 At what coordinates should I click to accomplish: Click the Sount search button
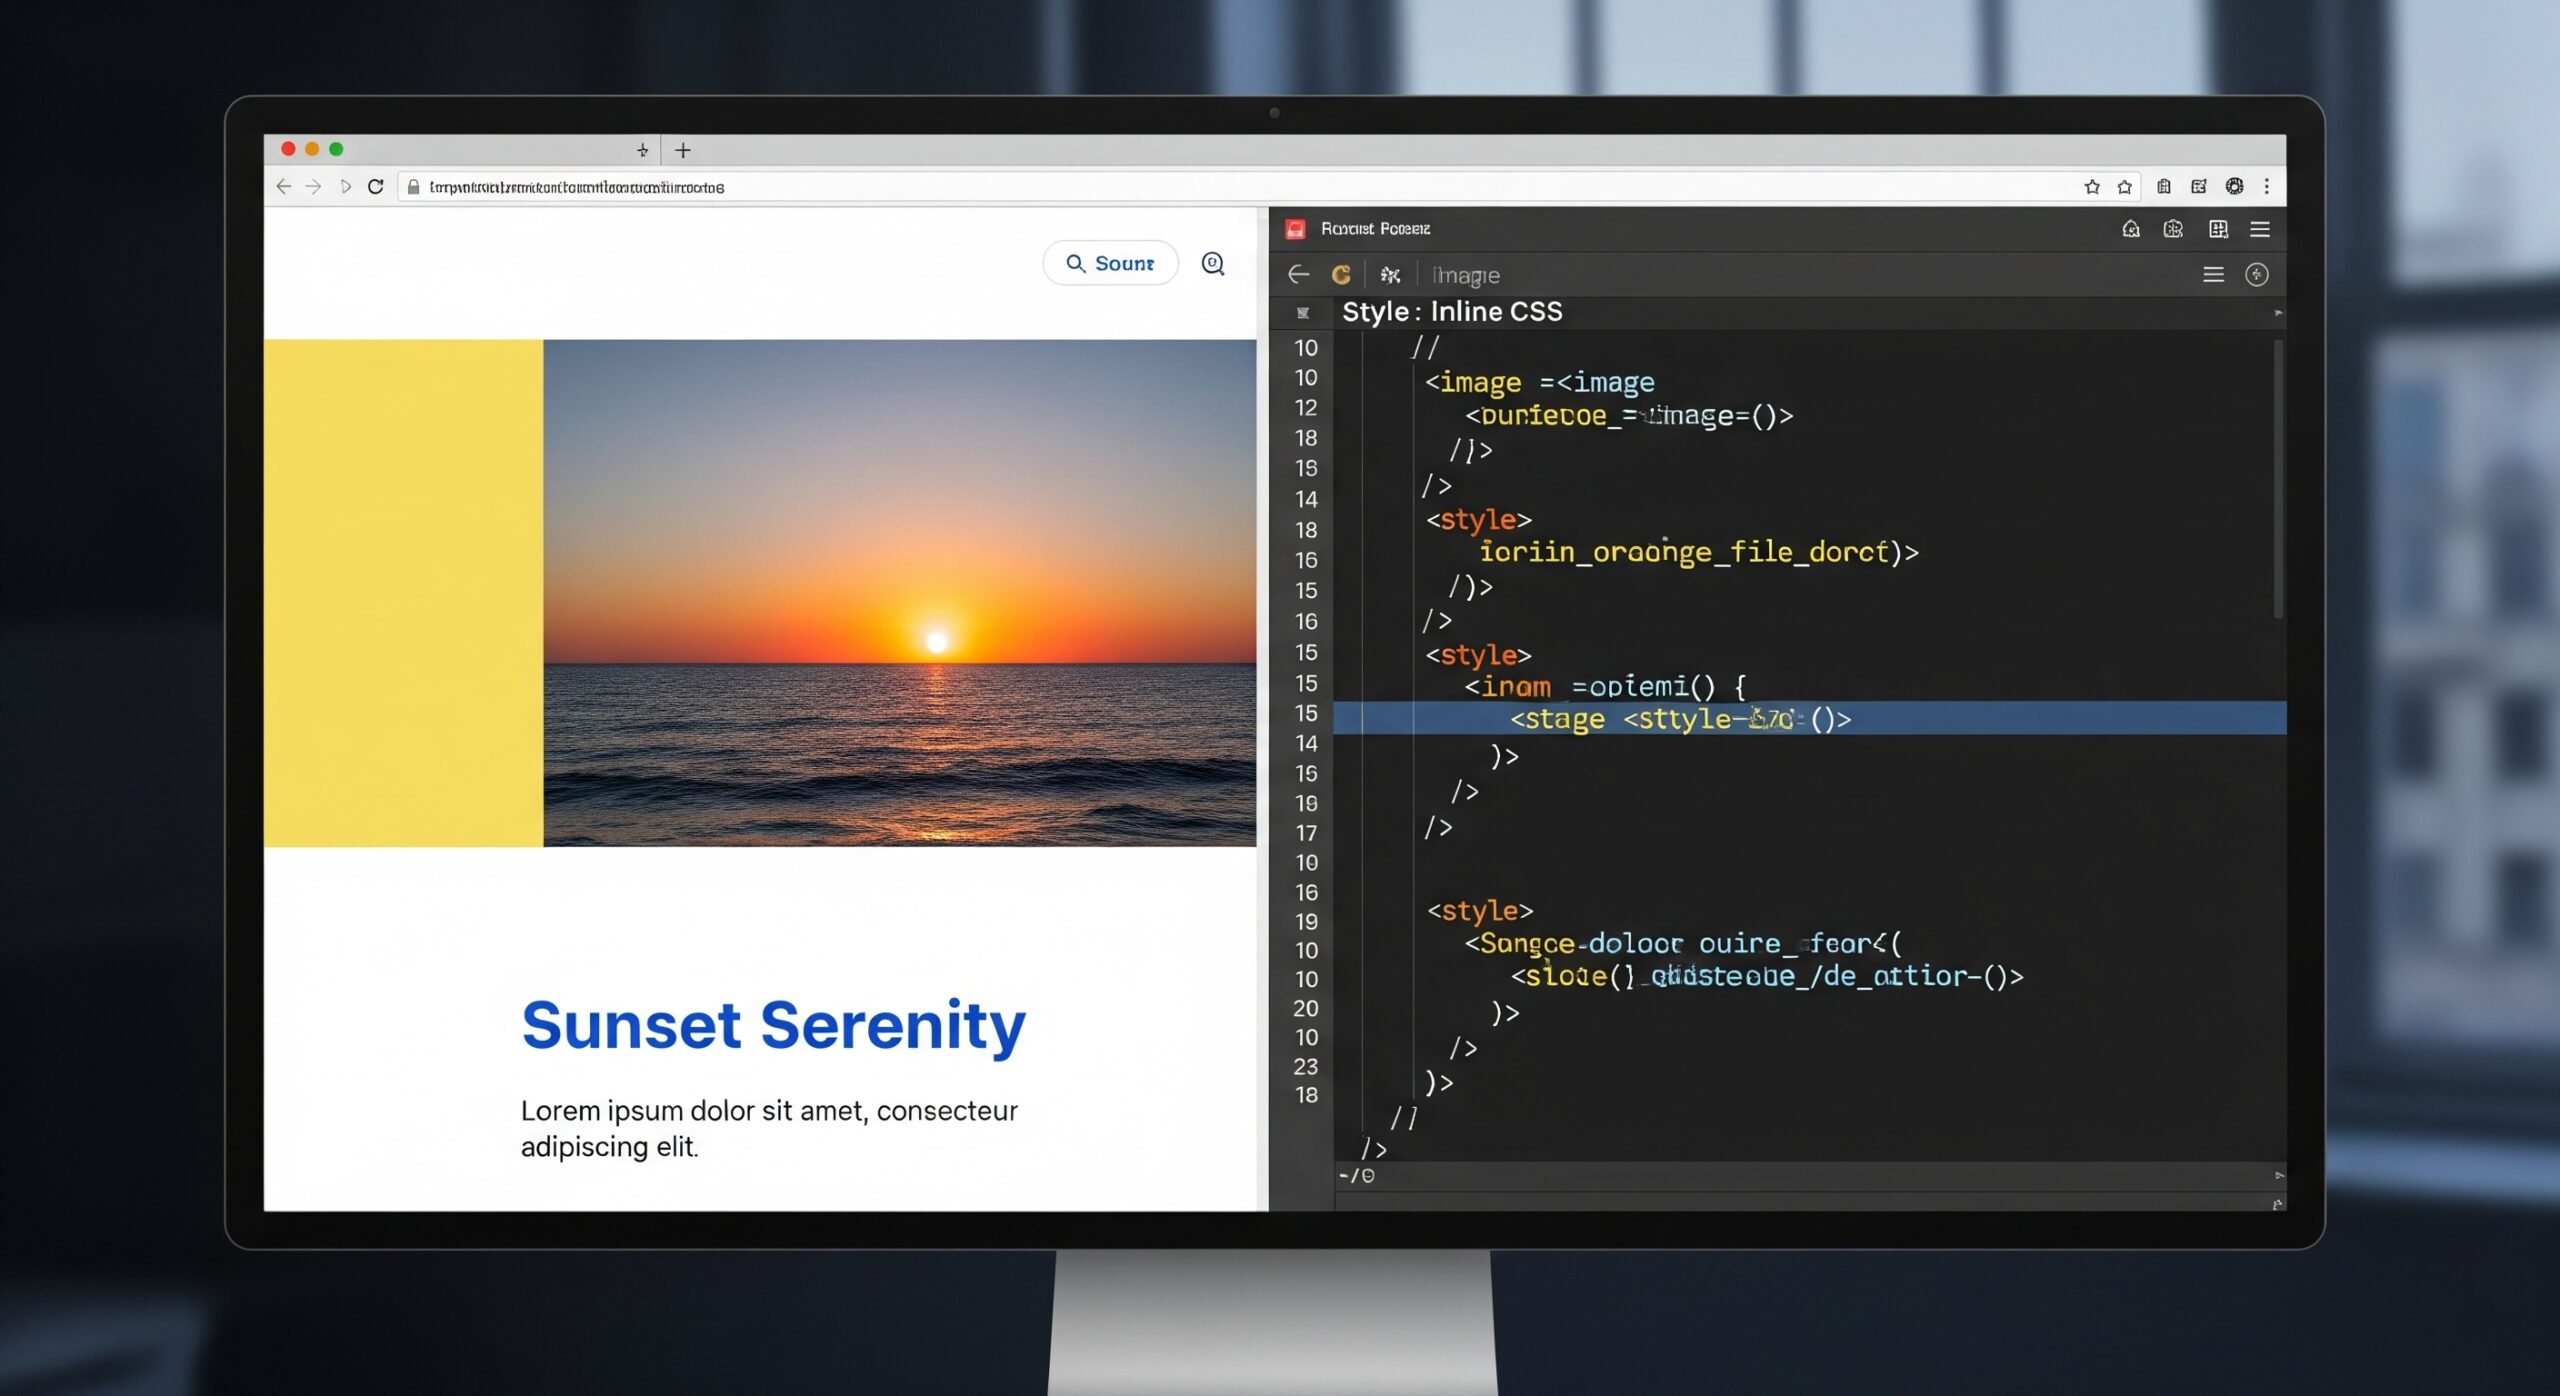[1110, 263]
